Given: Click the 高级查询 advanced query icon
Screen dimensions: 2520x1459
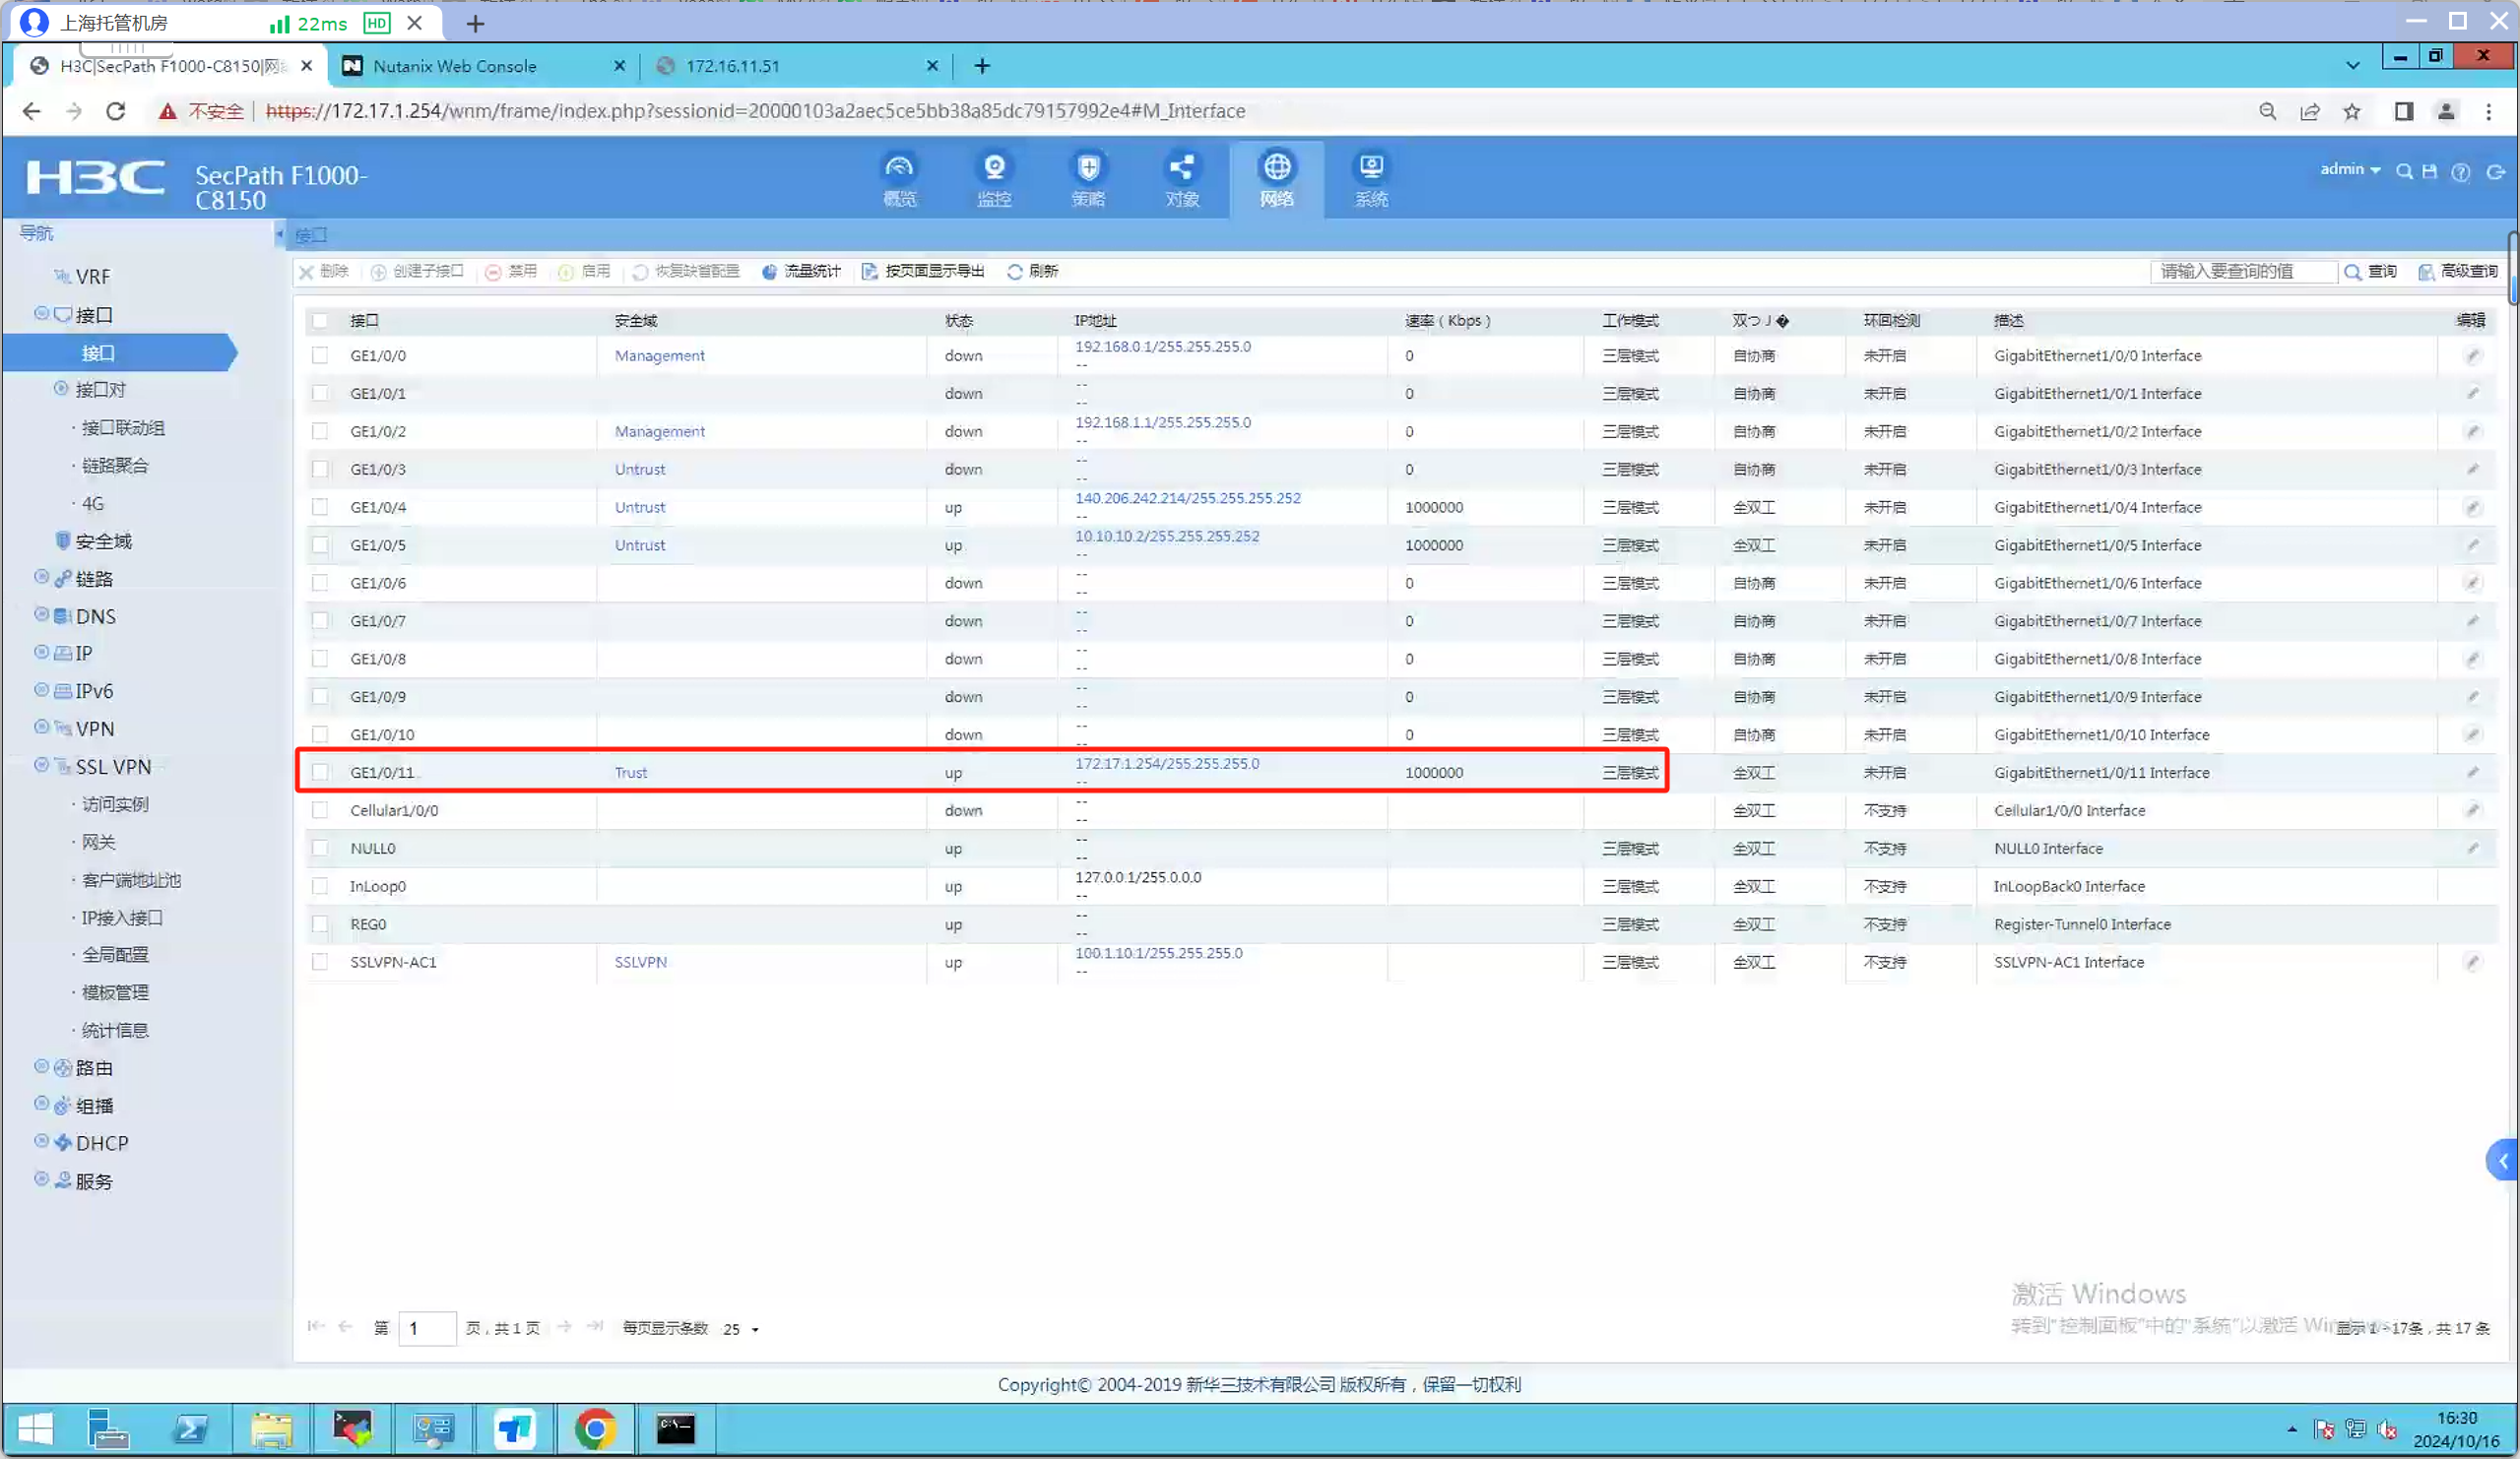Looking at the screenshot, I should pyautogui.click(x=2425, y=272).
